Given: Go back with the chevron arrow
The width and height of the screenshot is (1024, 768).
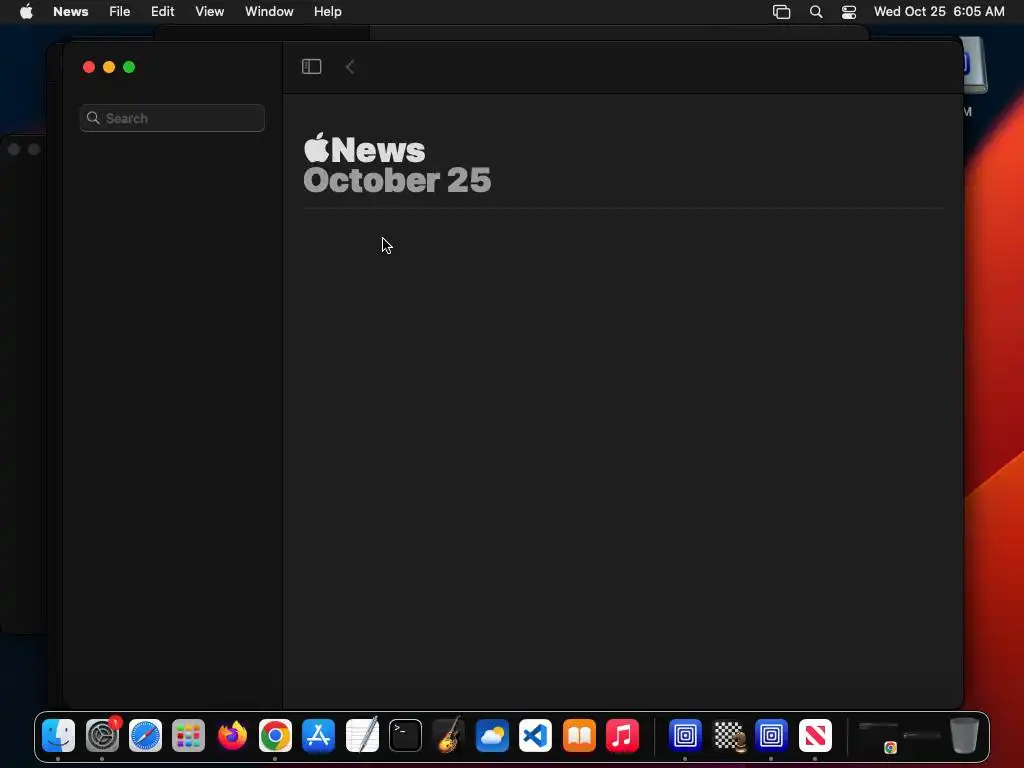Looking at the screenshot, I should 350,67.
